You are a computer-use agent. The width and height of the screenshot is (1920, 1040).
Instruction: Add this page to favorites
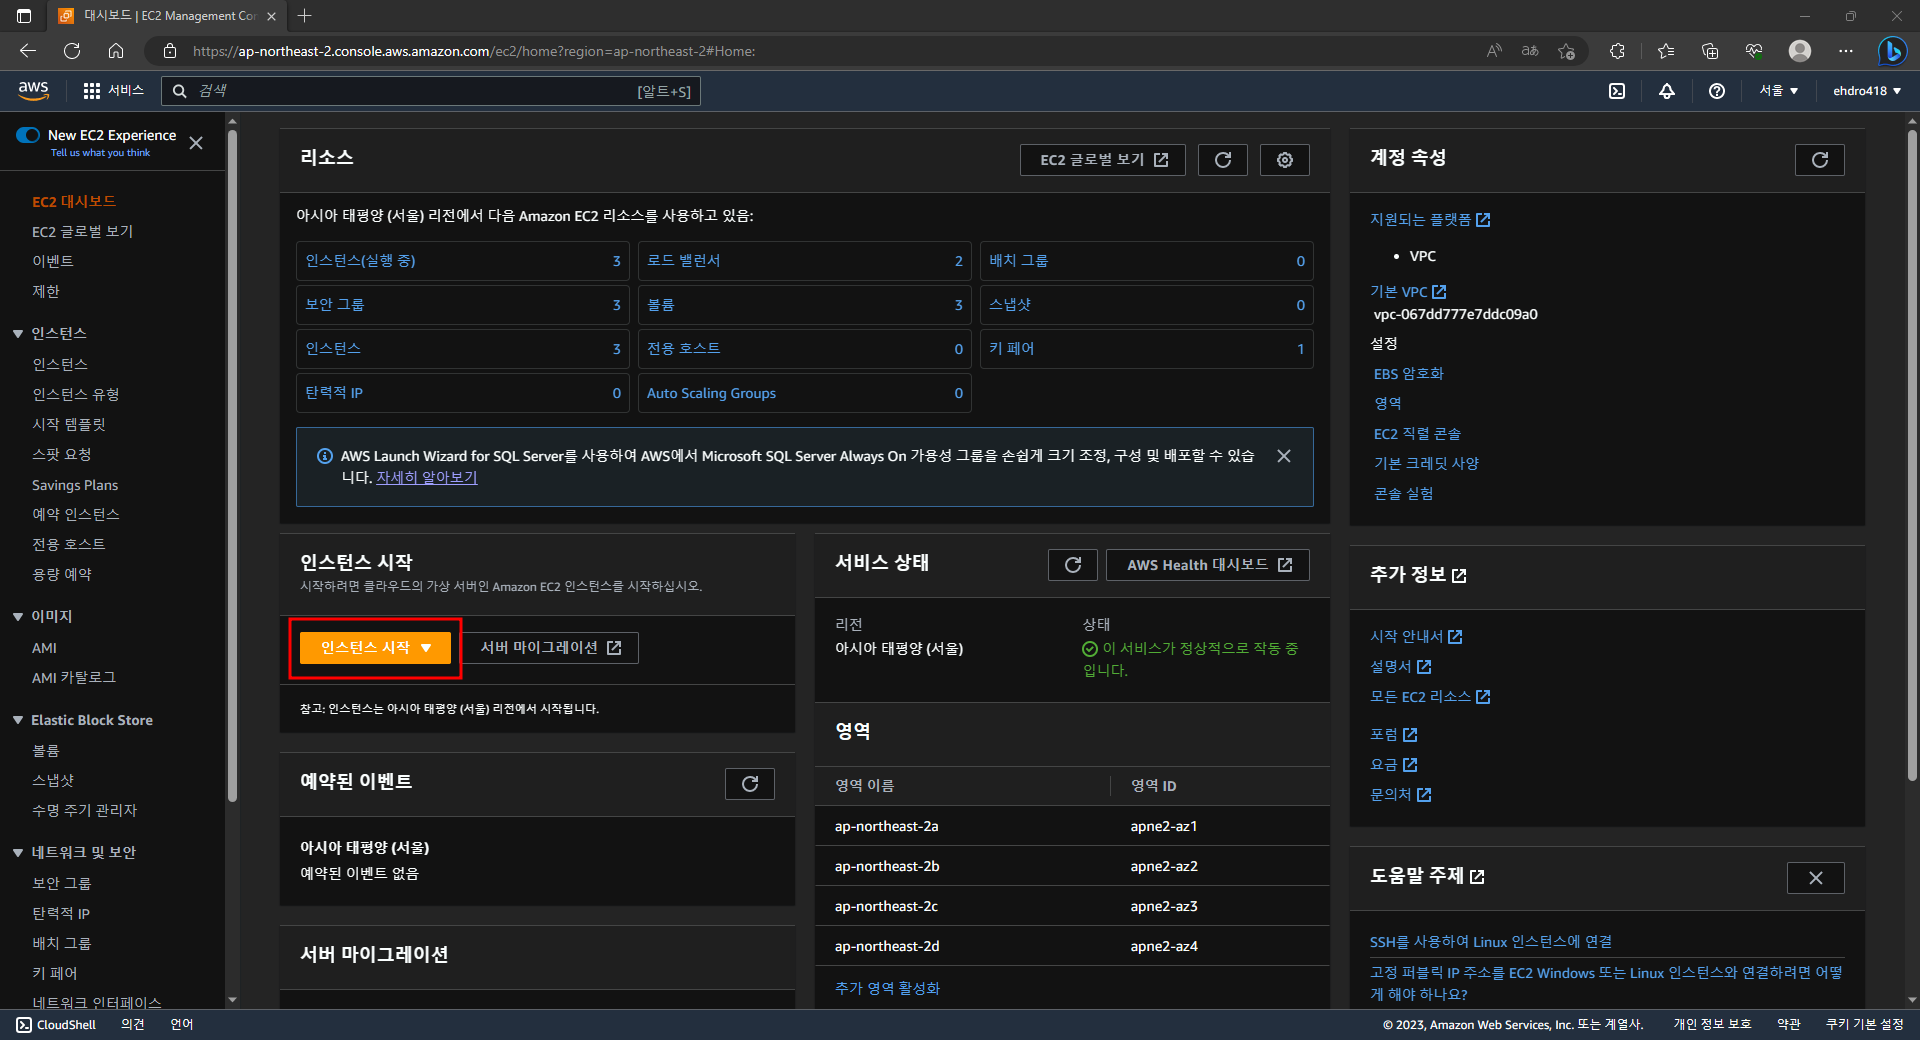(1567, 51)
